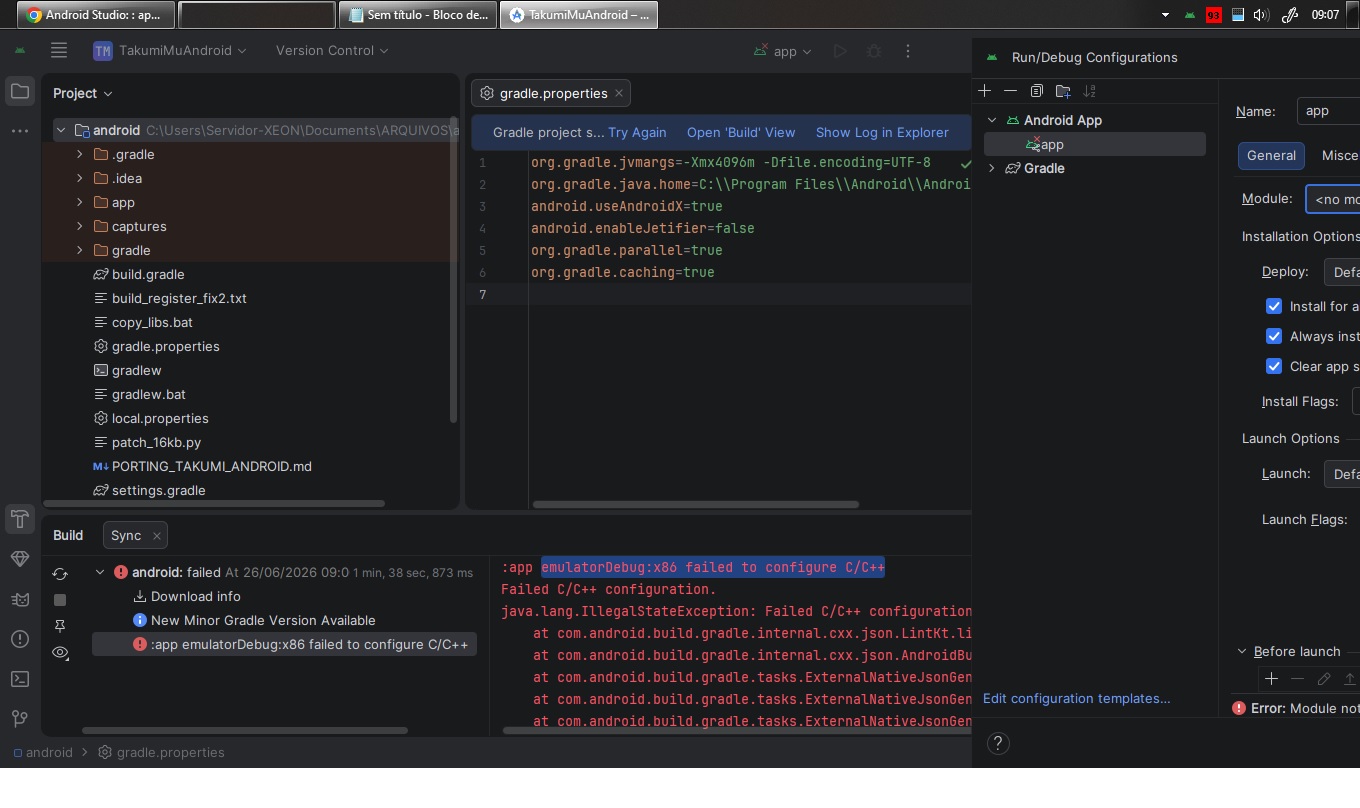Click the Run app play icon
Image resolution: width=1360 pixels, height=808 pixels.
840,51
